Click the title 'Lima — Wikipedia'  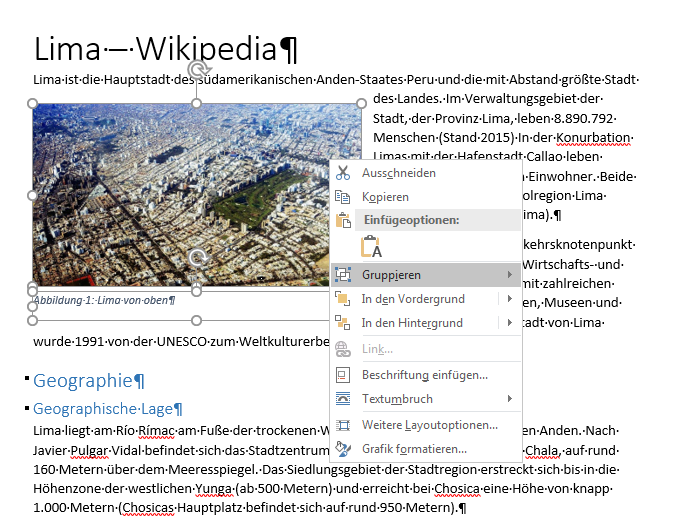166,49
